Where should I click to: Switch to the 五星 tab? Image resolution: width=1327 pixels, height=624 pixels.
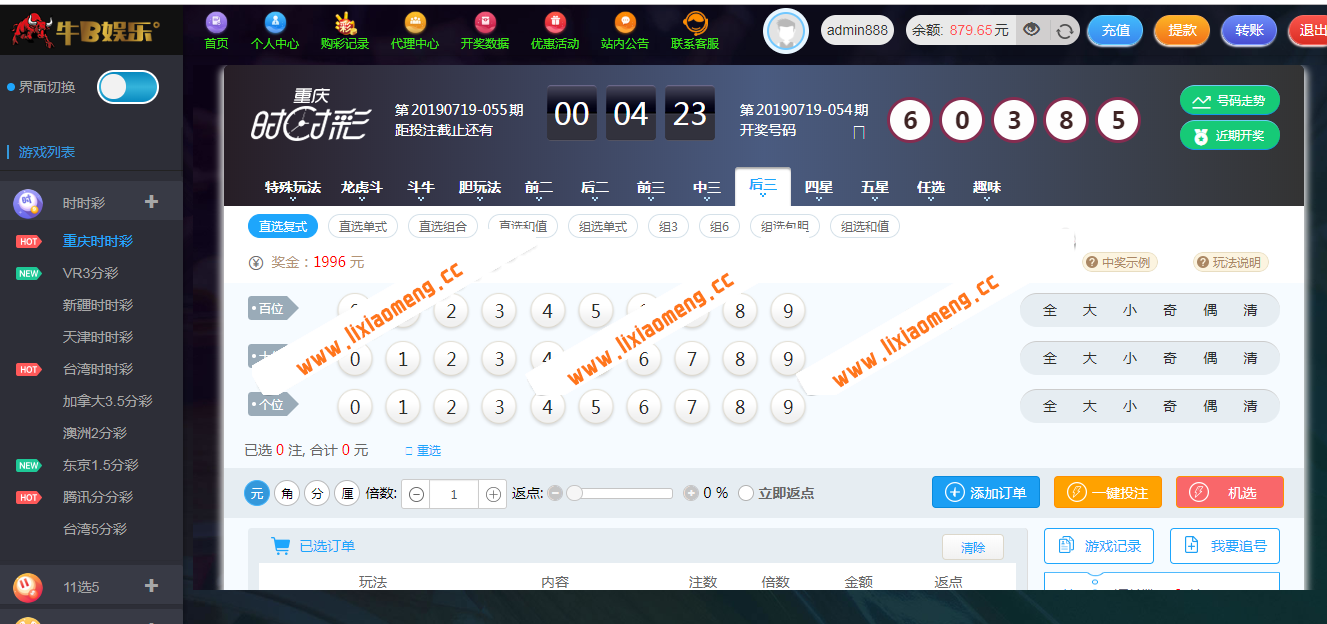coord(873,187)
